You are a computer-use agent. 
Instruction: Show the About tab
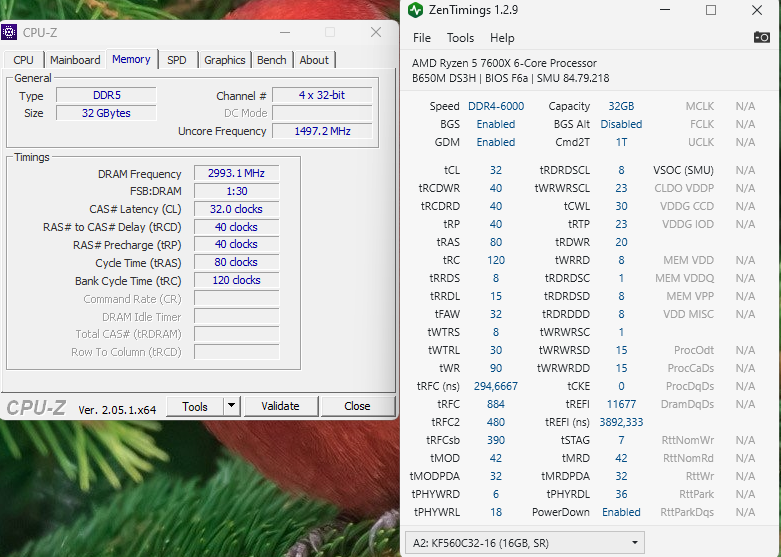(x=314, y=60)
